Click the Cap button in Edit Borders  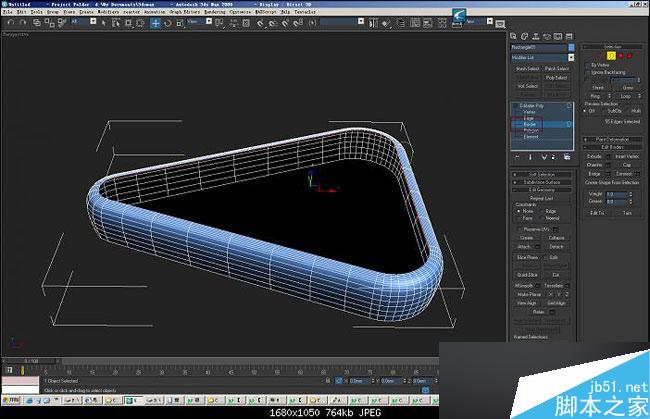[627, 164]
